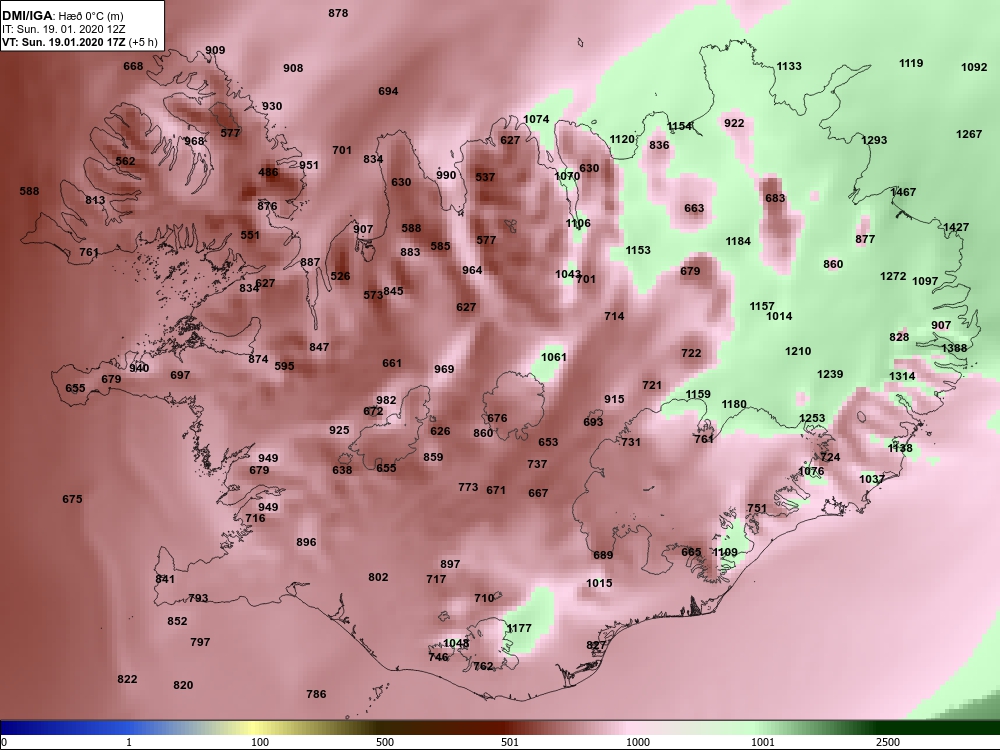Click the 675 value in the western sea
Image resolution: width=1000 pixels, height=750 pixels.
coord(72,499)
